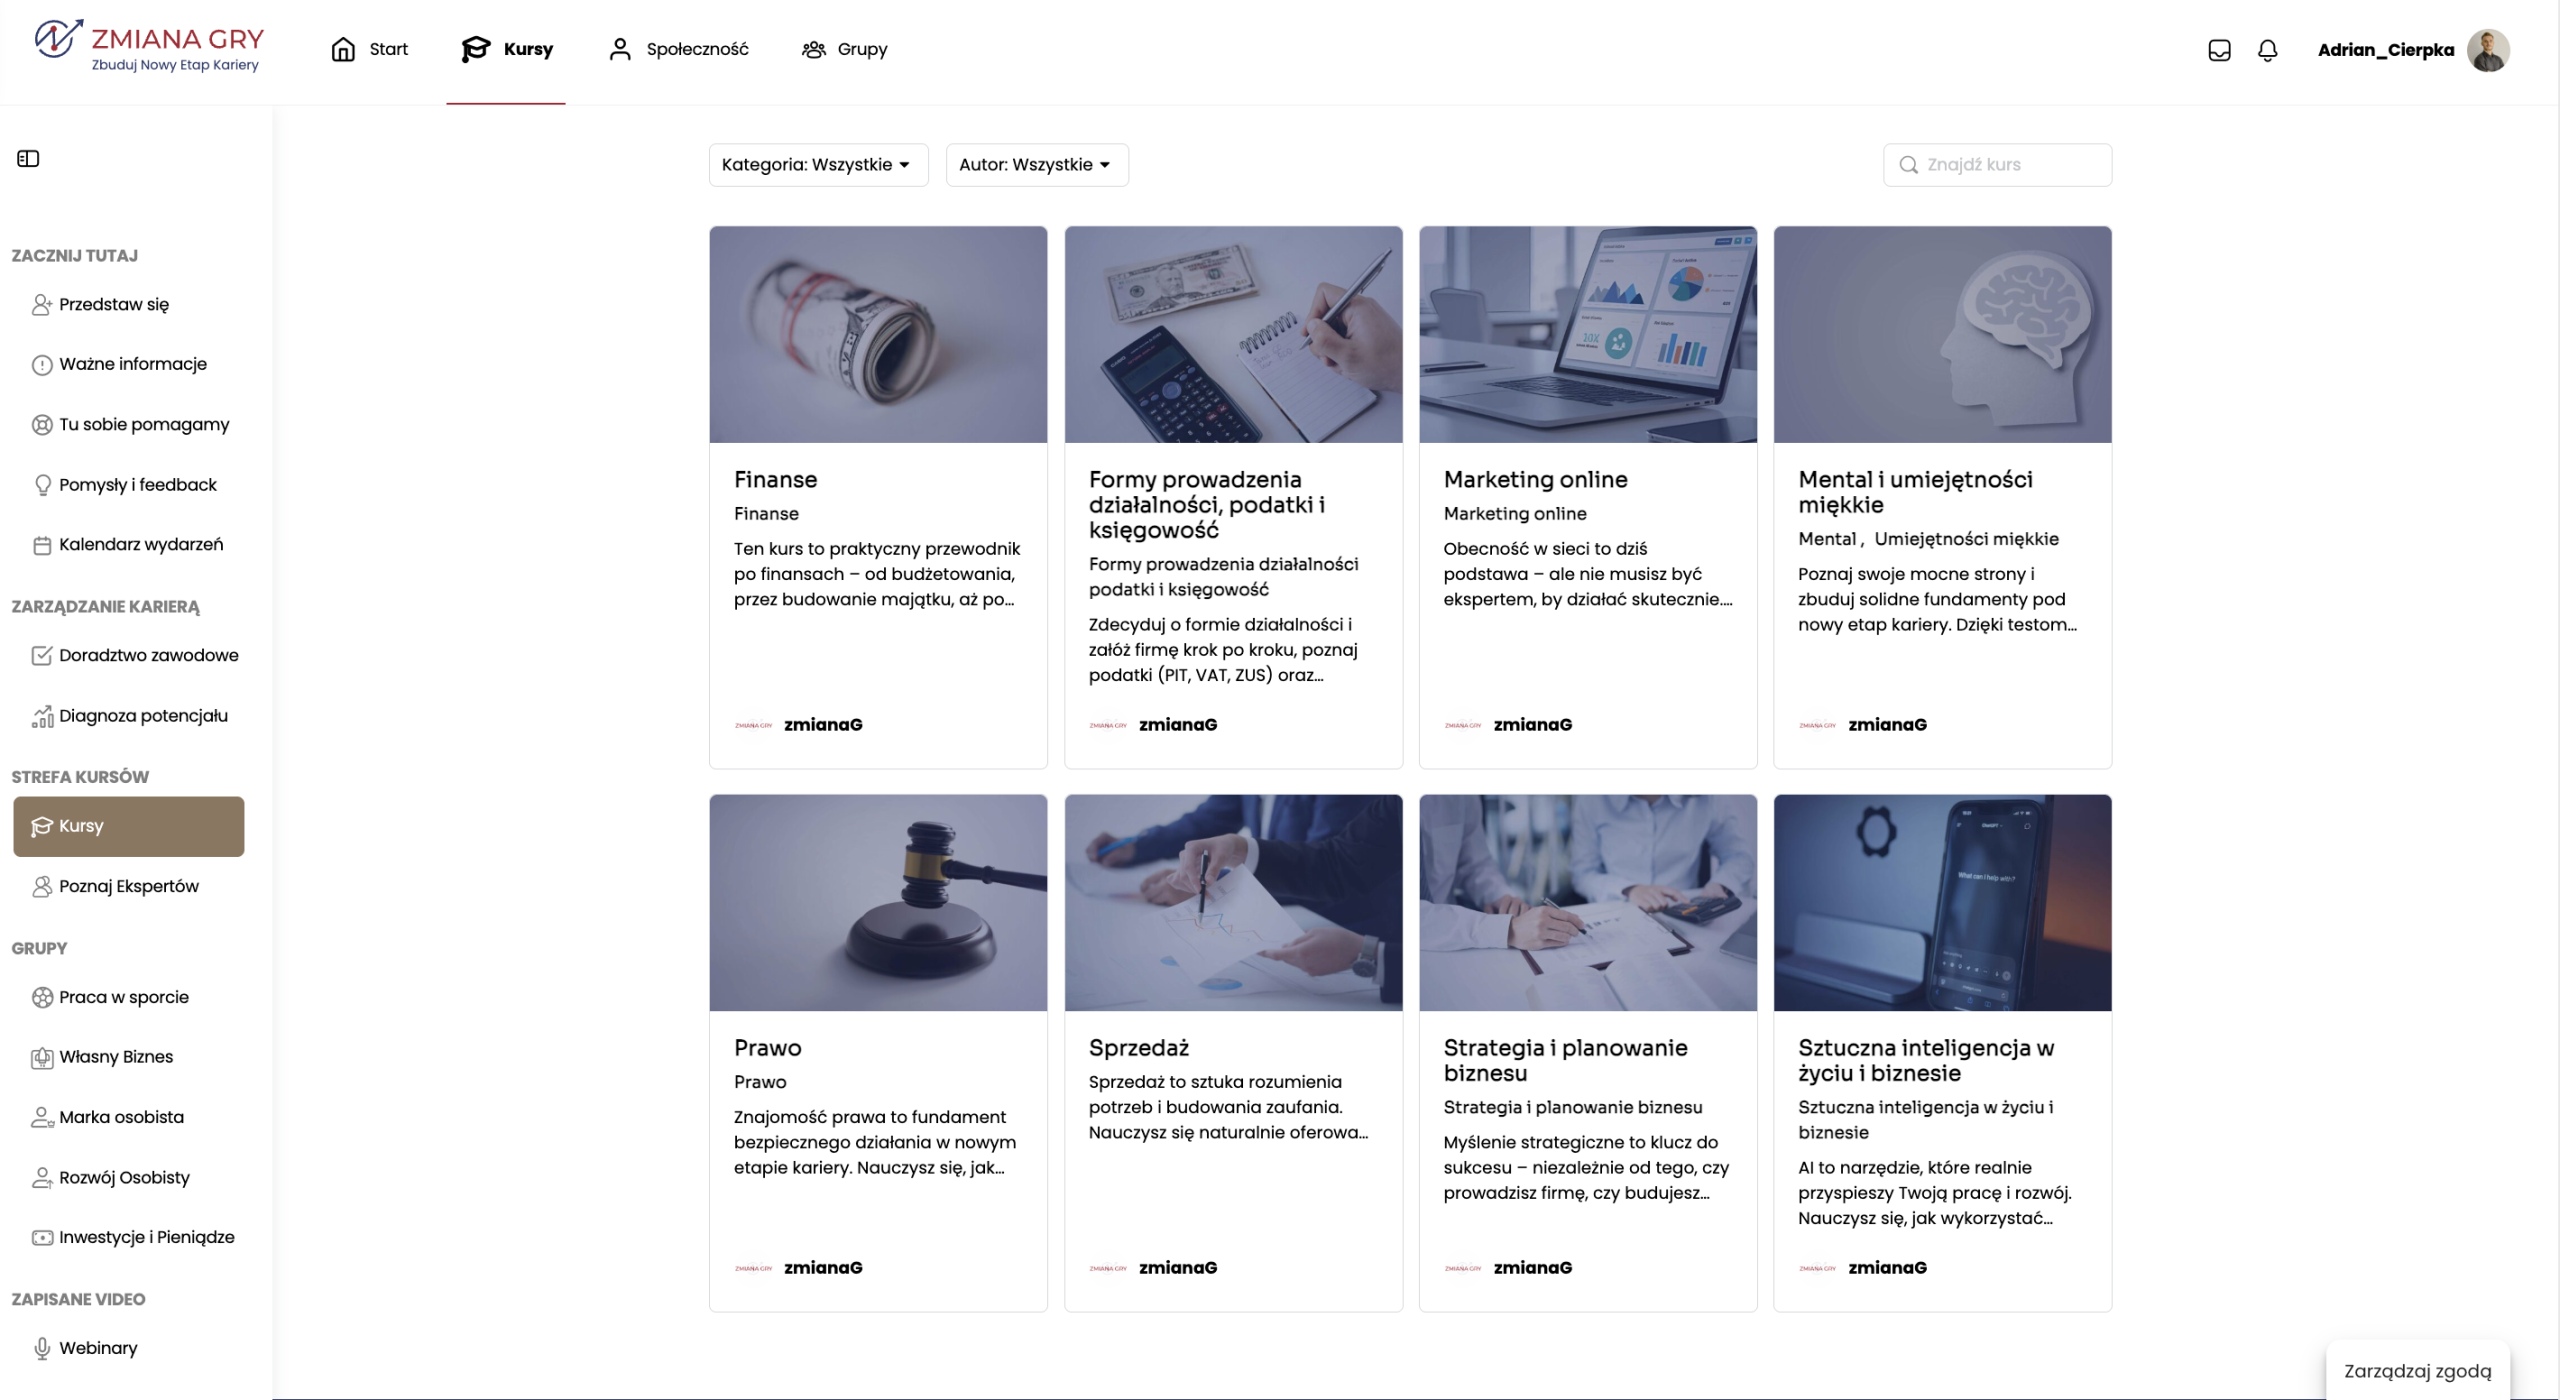Collapse the sidebar with the panel toggle icon
2560x1400 pixels.
[x=28, y=158]
